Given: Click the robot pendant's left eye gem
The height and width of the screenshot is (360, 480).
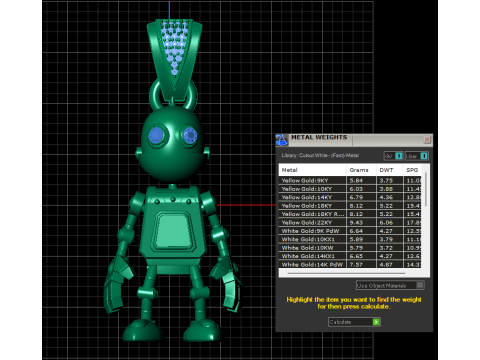Looking at the screenshot, I should pyautogui.click(x=155, y=135).
